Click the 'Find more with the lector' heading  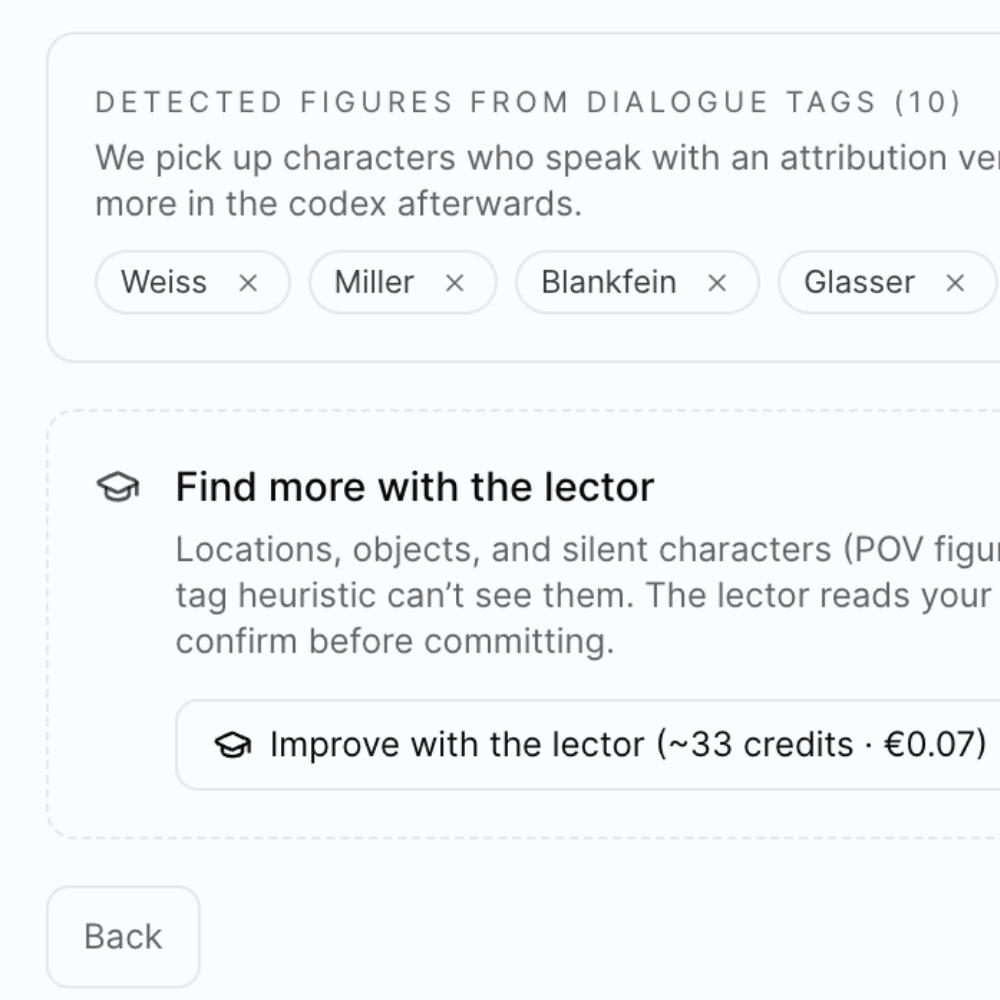[x=415, y=487]
